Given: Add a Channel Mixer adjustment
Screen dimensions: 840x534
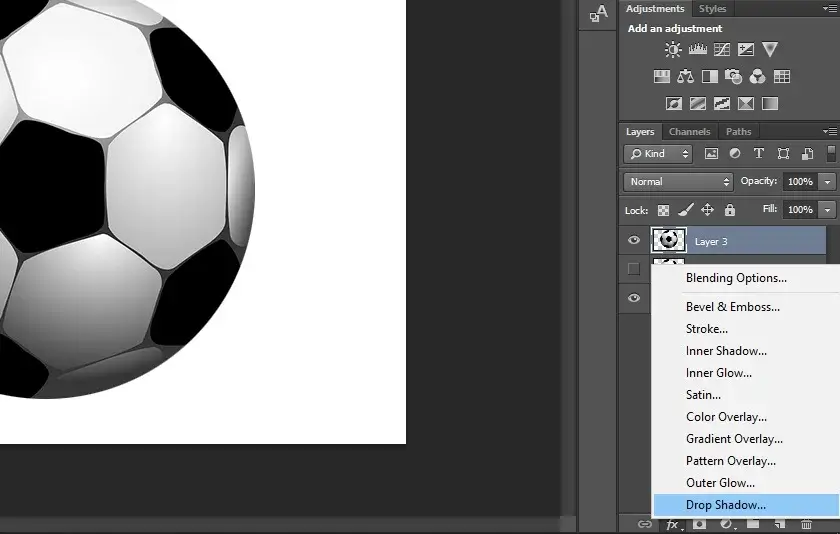Looking at the screenshot, I should click(x=758, y=77).
